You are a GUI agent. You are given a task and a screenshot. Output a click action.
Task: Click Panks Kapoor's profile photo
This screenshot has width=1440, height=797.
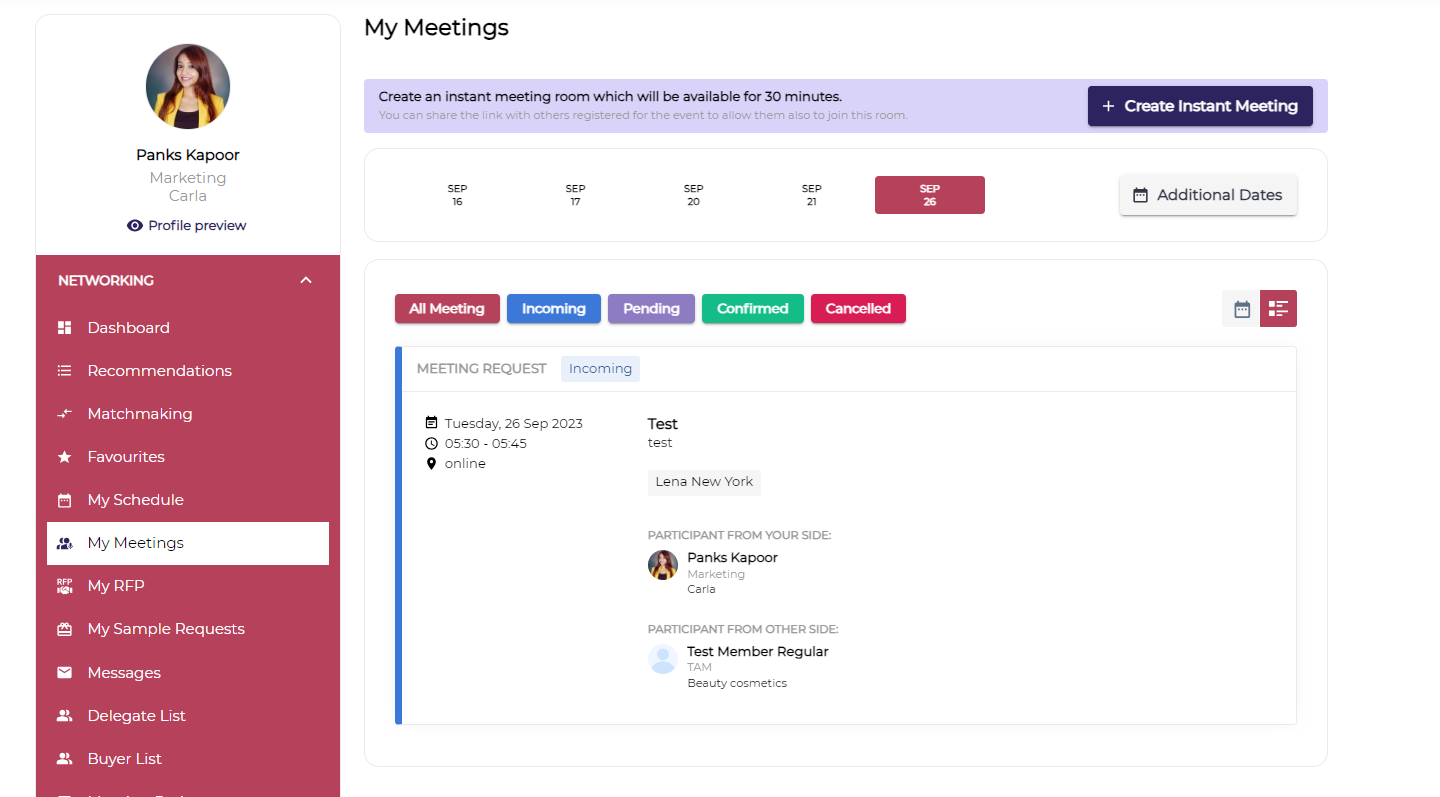click(188, 86)
